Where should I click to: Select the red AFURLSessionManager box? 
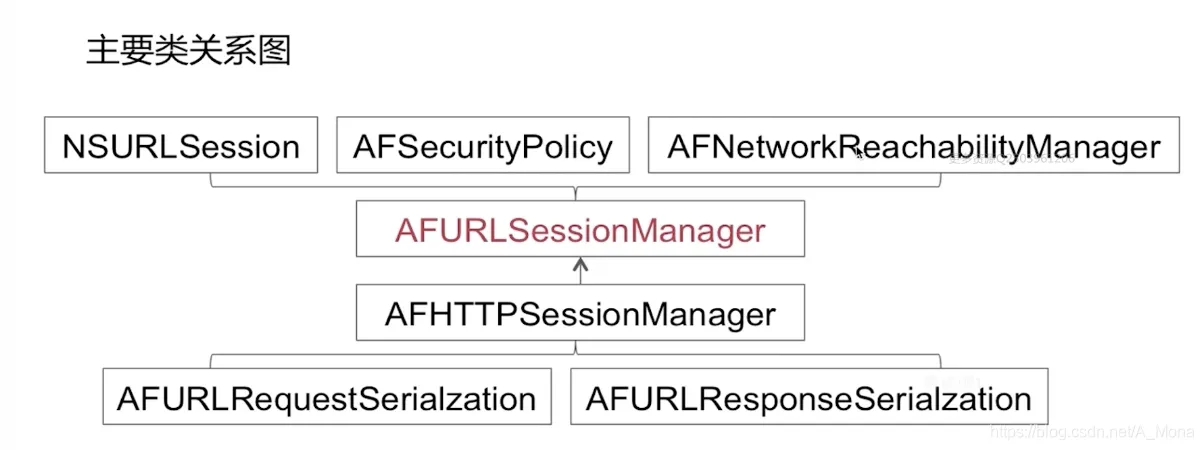580,230
